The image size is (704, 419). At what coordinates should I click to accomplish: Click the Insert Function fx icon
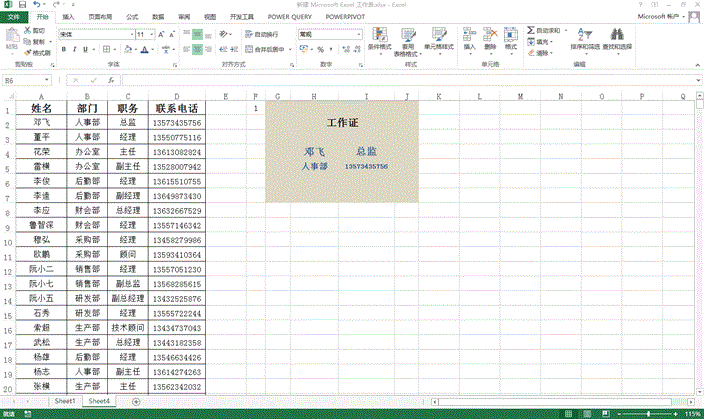click(109, 80)
